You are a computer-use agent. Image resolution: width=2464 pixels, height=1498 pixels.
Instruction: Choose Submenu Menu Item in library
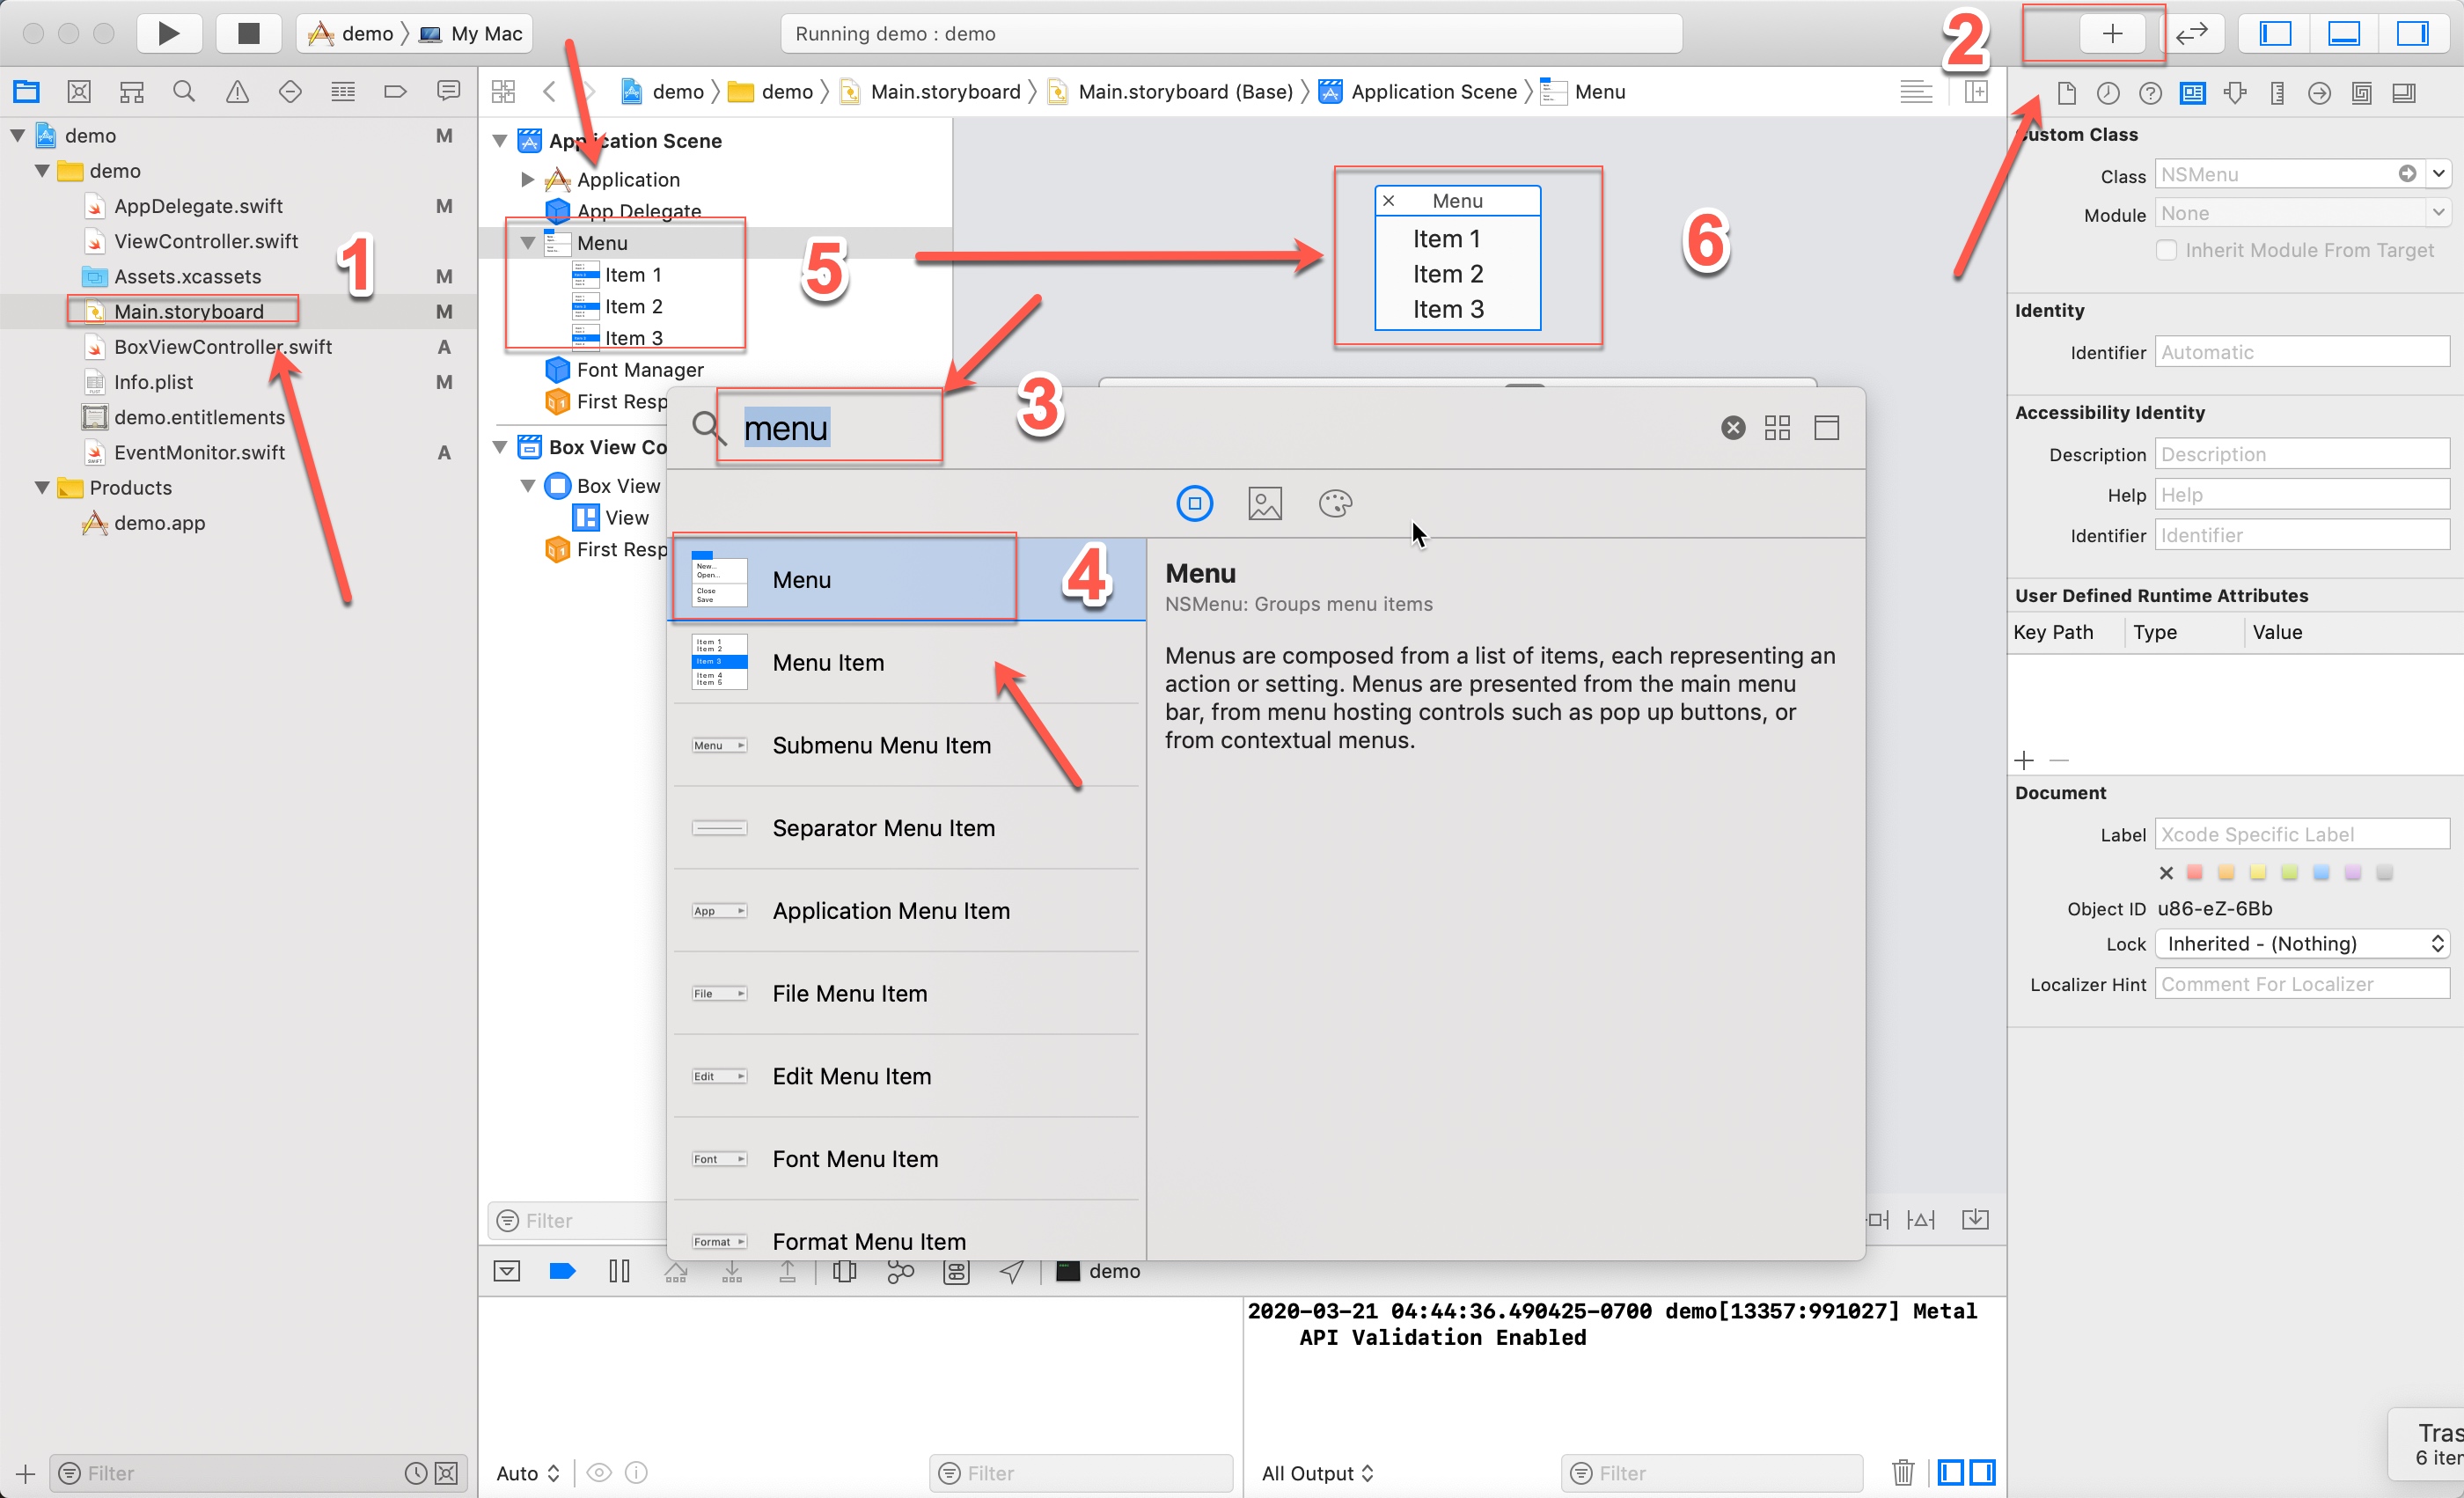906,745
